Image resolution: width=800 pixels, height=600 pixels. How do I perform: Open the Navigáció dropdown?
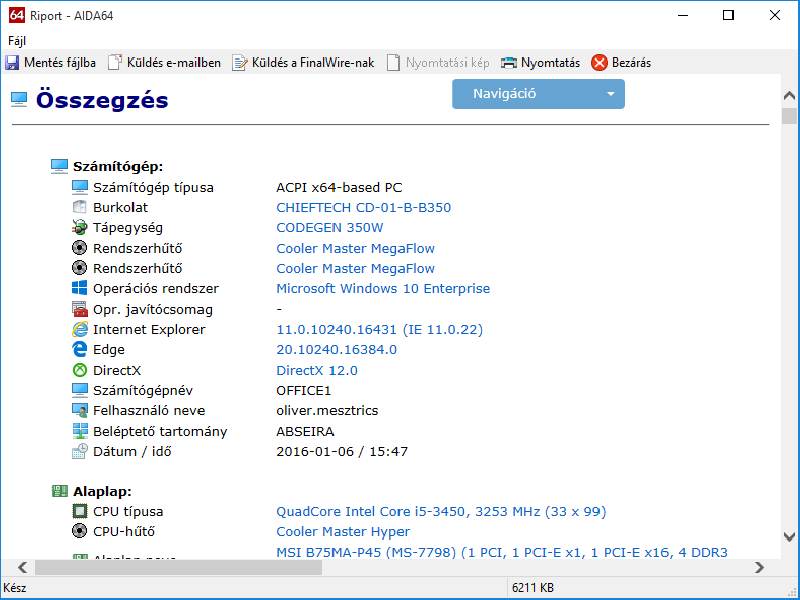click(538, 94)
